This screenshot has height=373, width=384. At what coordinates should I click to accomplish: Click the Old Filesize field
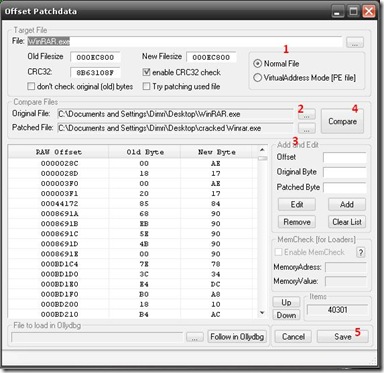[x=95, y=57]
